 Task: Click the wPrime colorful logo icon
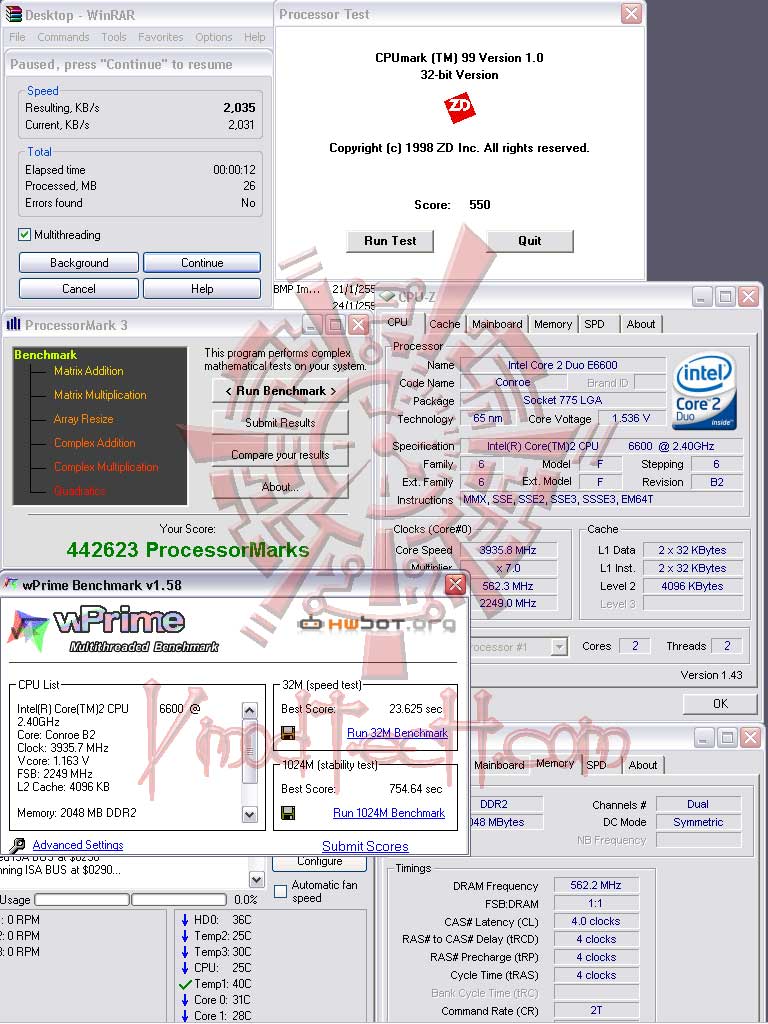pos(27,632)
